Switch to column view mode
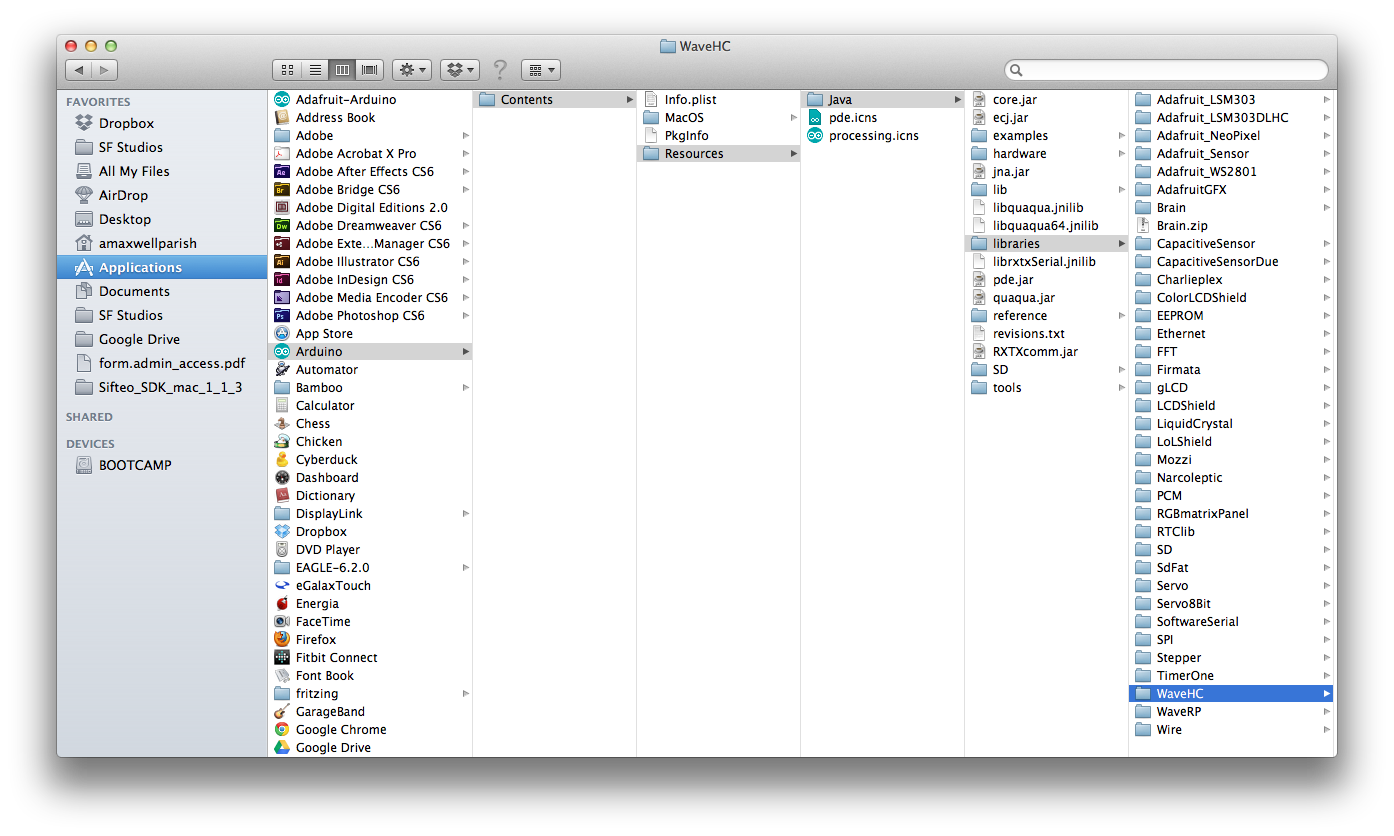1394x836 pixels. click(x=342, y=70)
